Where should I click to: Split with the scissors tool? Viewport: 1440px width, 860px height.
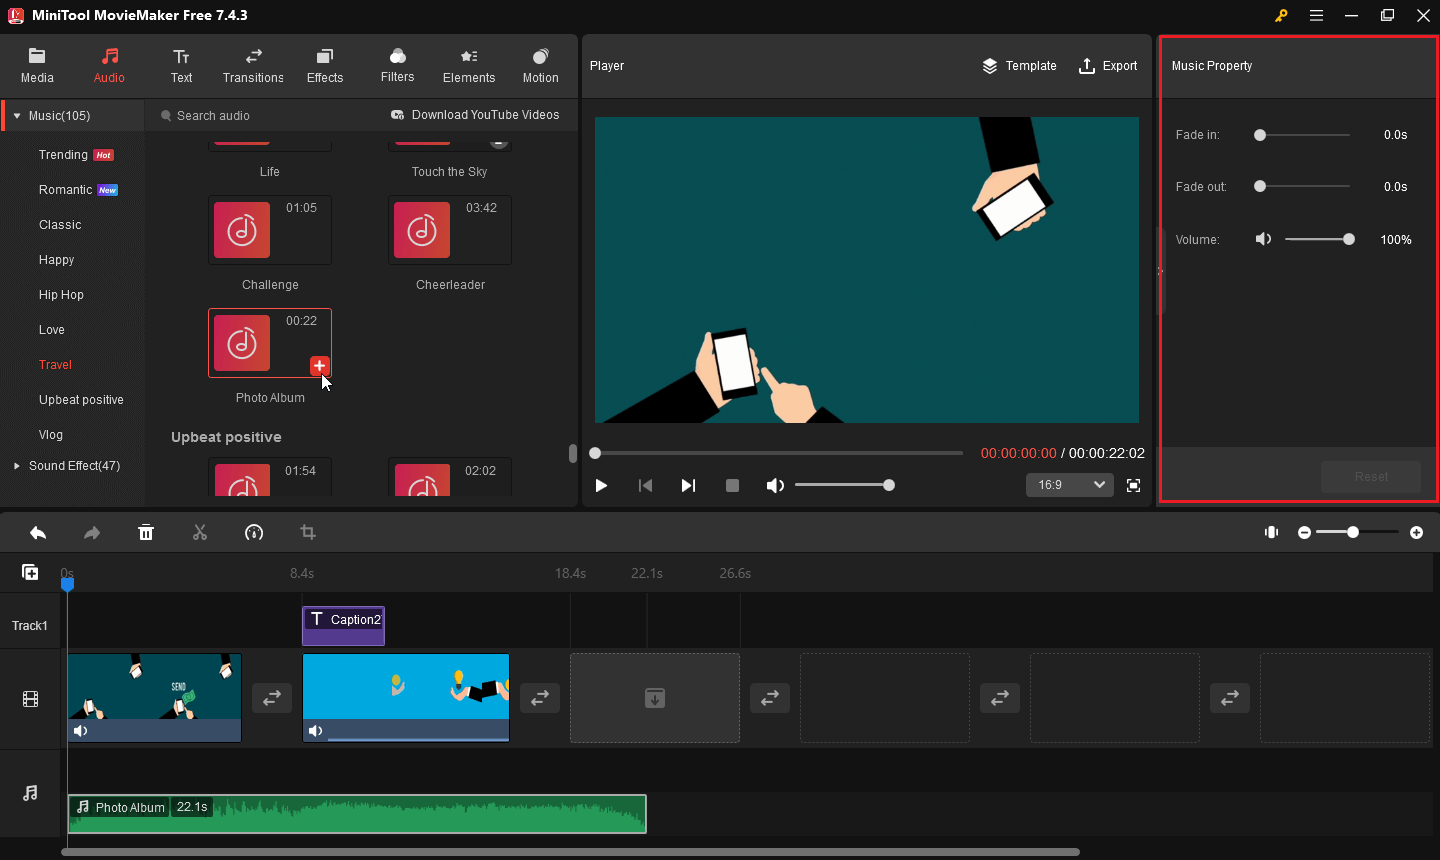200,533
